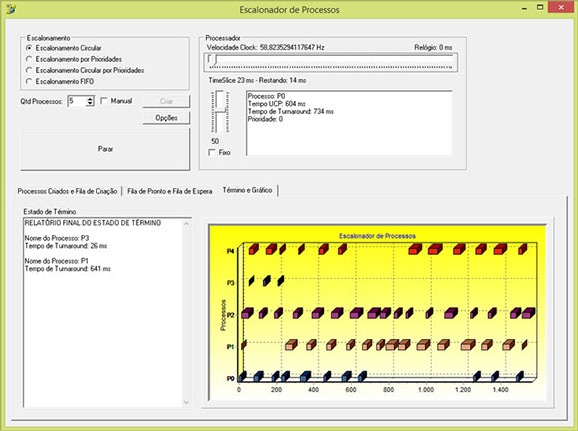Switch to Fila de Pronto e Fila de Espera tab
Viewport: 578px width, 431px height.
pyautogui.click(x=170, y=191)
